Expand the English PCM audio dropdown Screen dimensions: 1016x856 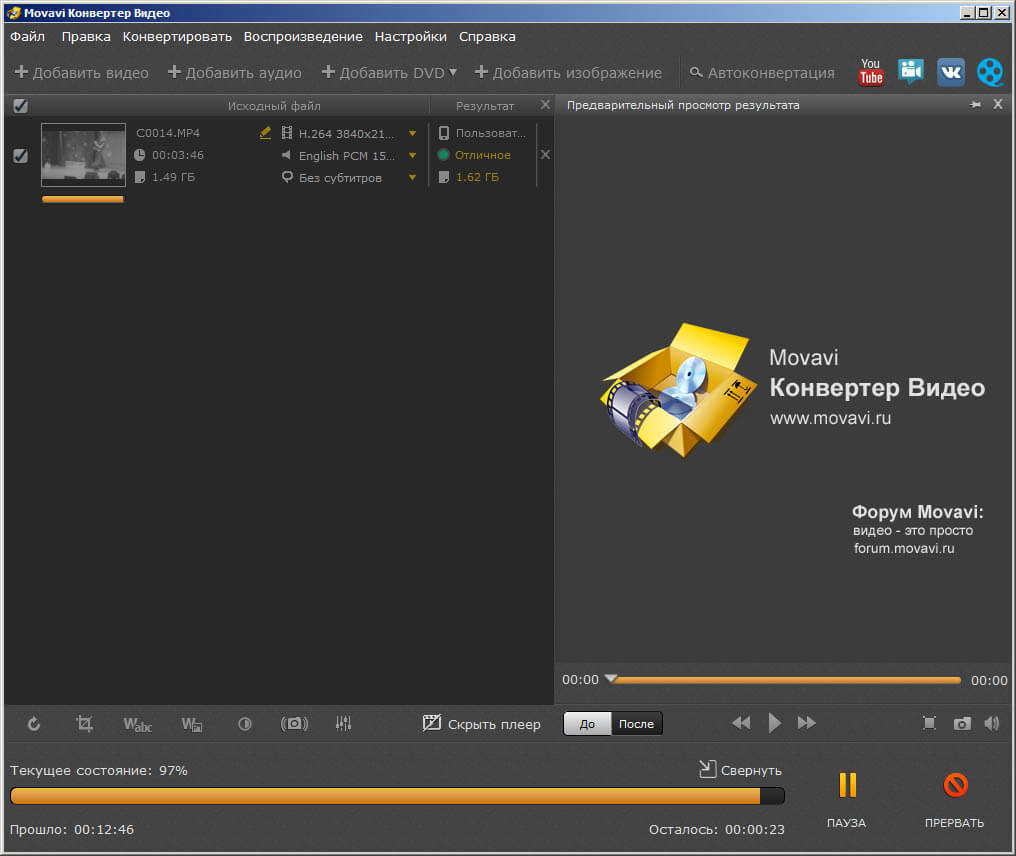coord(412,156)
